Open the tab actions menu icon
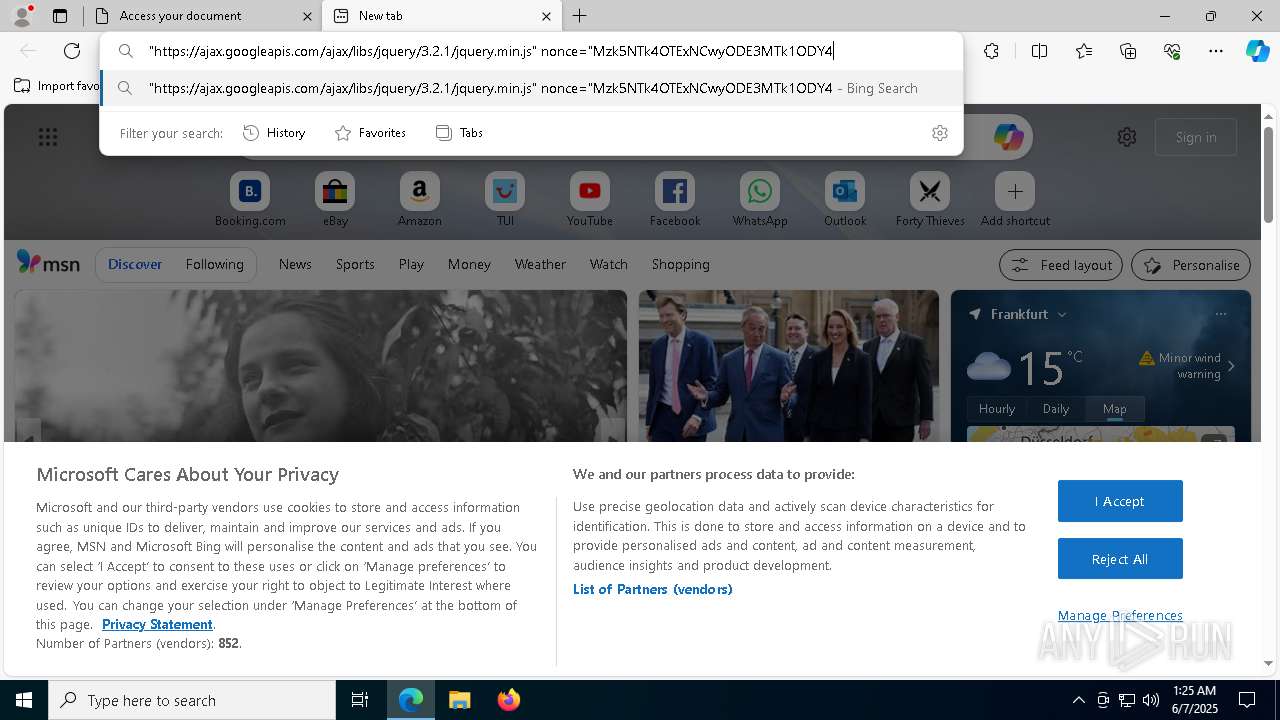Viewport: 1280px width, 720px height. point(60,16)
